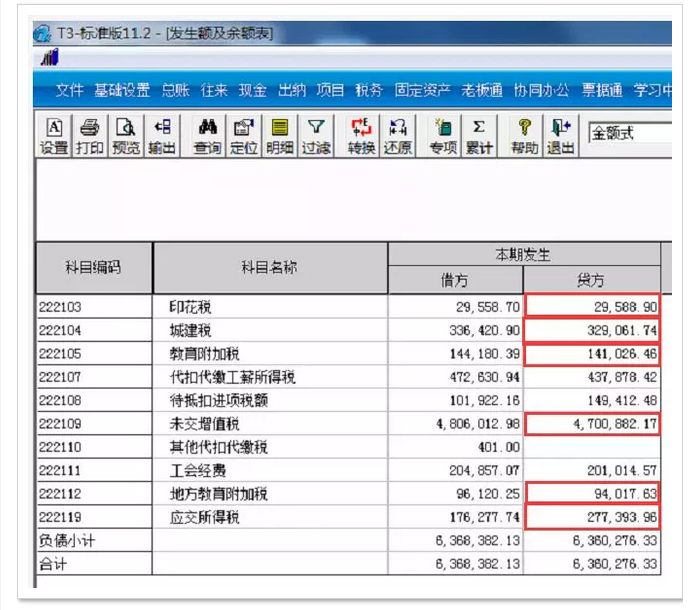Click debit value 101,922.16
Viewport: 695px width, 610px height.
click(484, 400)
